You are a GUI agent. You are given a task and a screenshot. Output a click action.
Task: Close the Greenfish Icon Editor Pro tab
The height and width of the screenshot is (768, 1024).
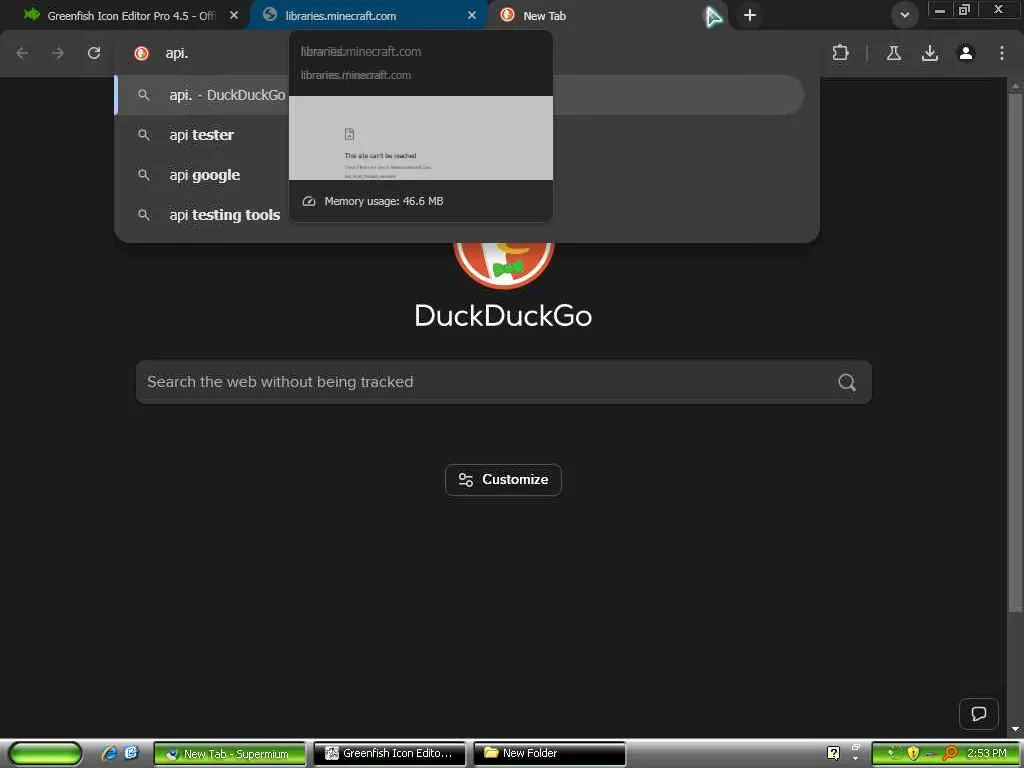234,15
